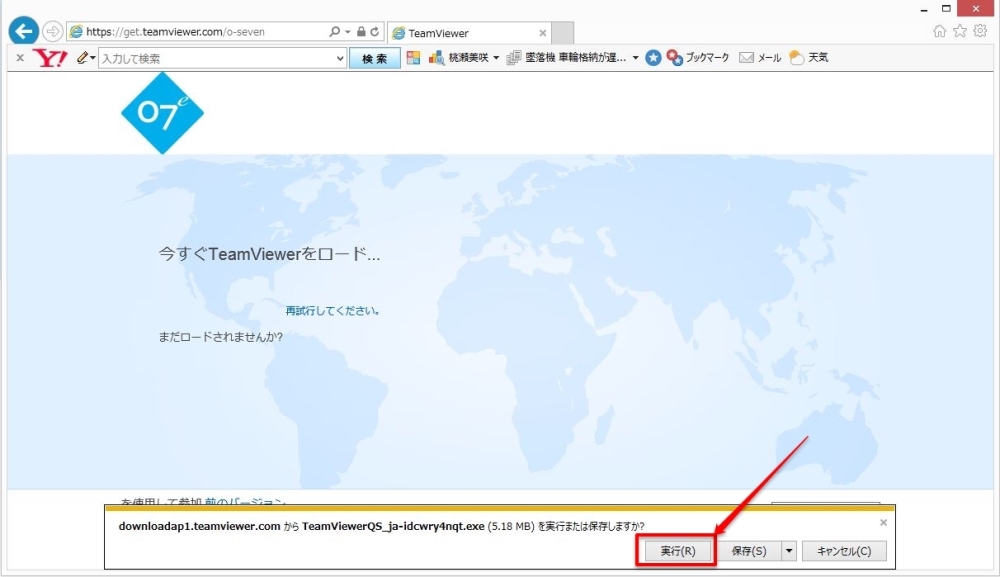Click the 再試行してください retry link
Viewport: 1000px width, 577px height.
tap(332, 310)
